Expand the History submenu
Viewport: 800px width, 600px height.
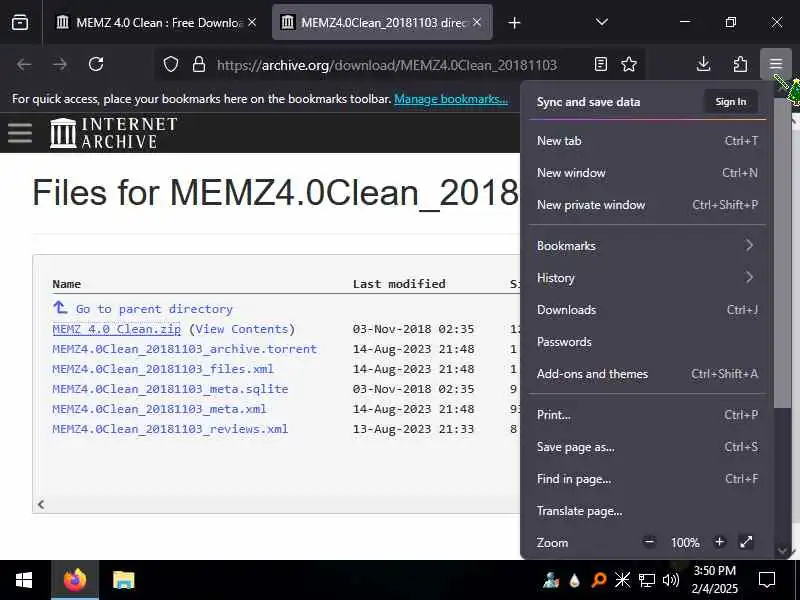pos(647,278)
